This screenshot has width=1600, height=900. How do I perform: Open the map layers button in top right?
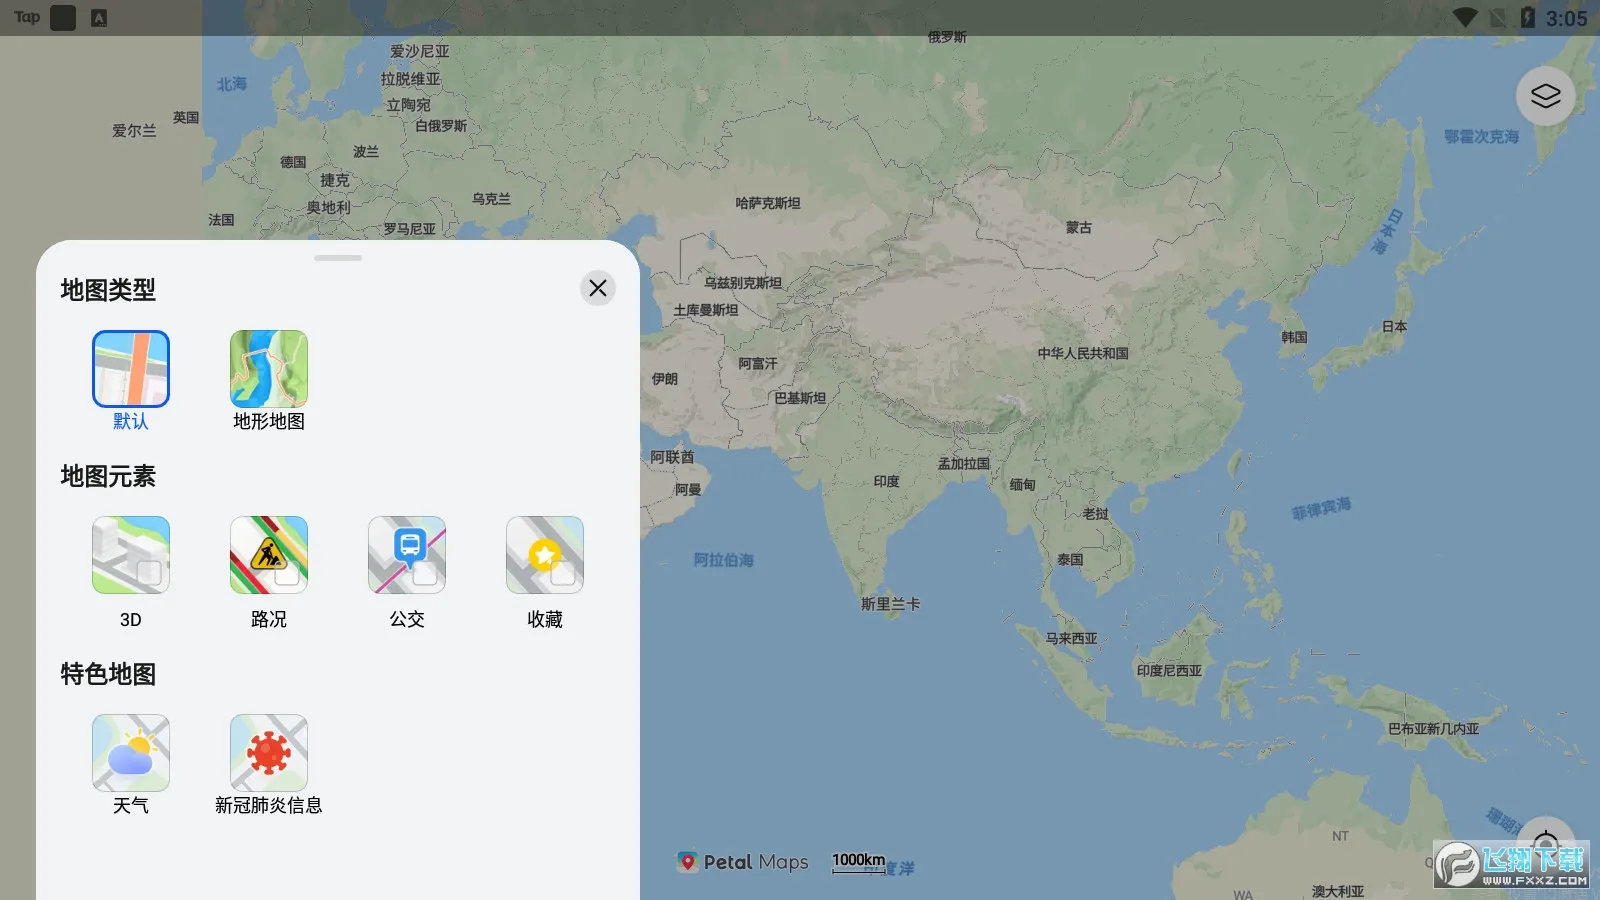[x=1544, y=96]
